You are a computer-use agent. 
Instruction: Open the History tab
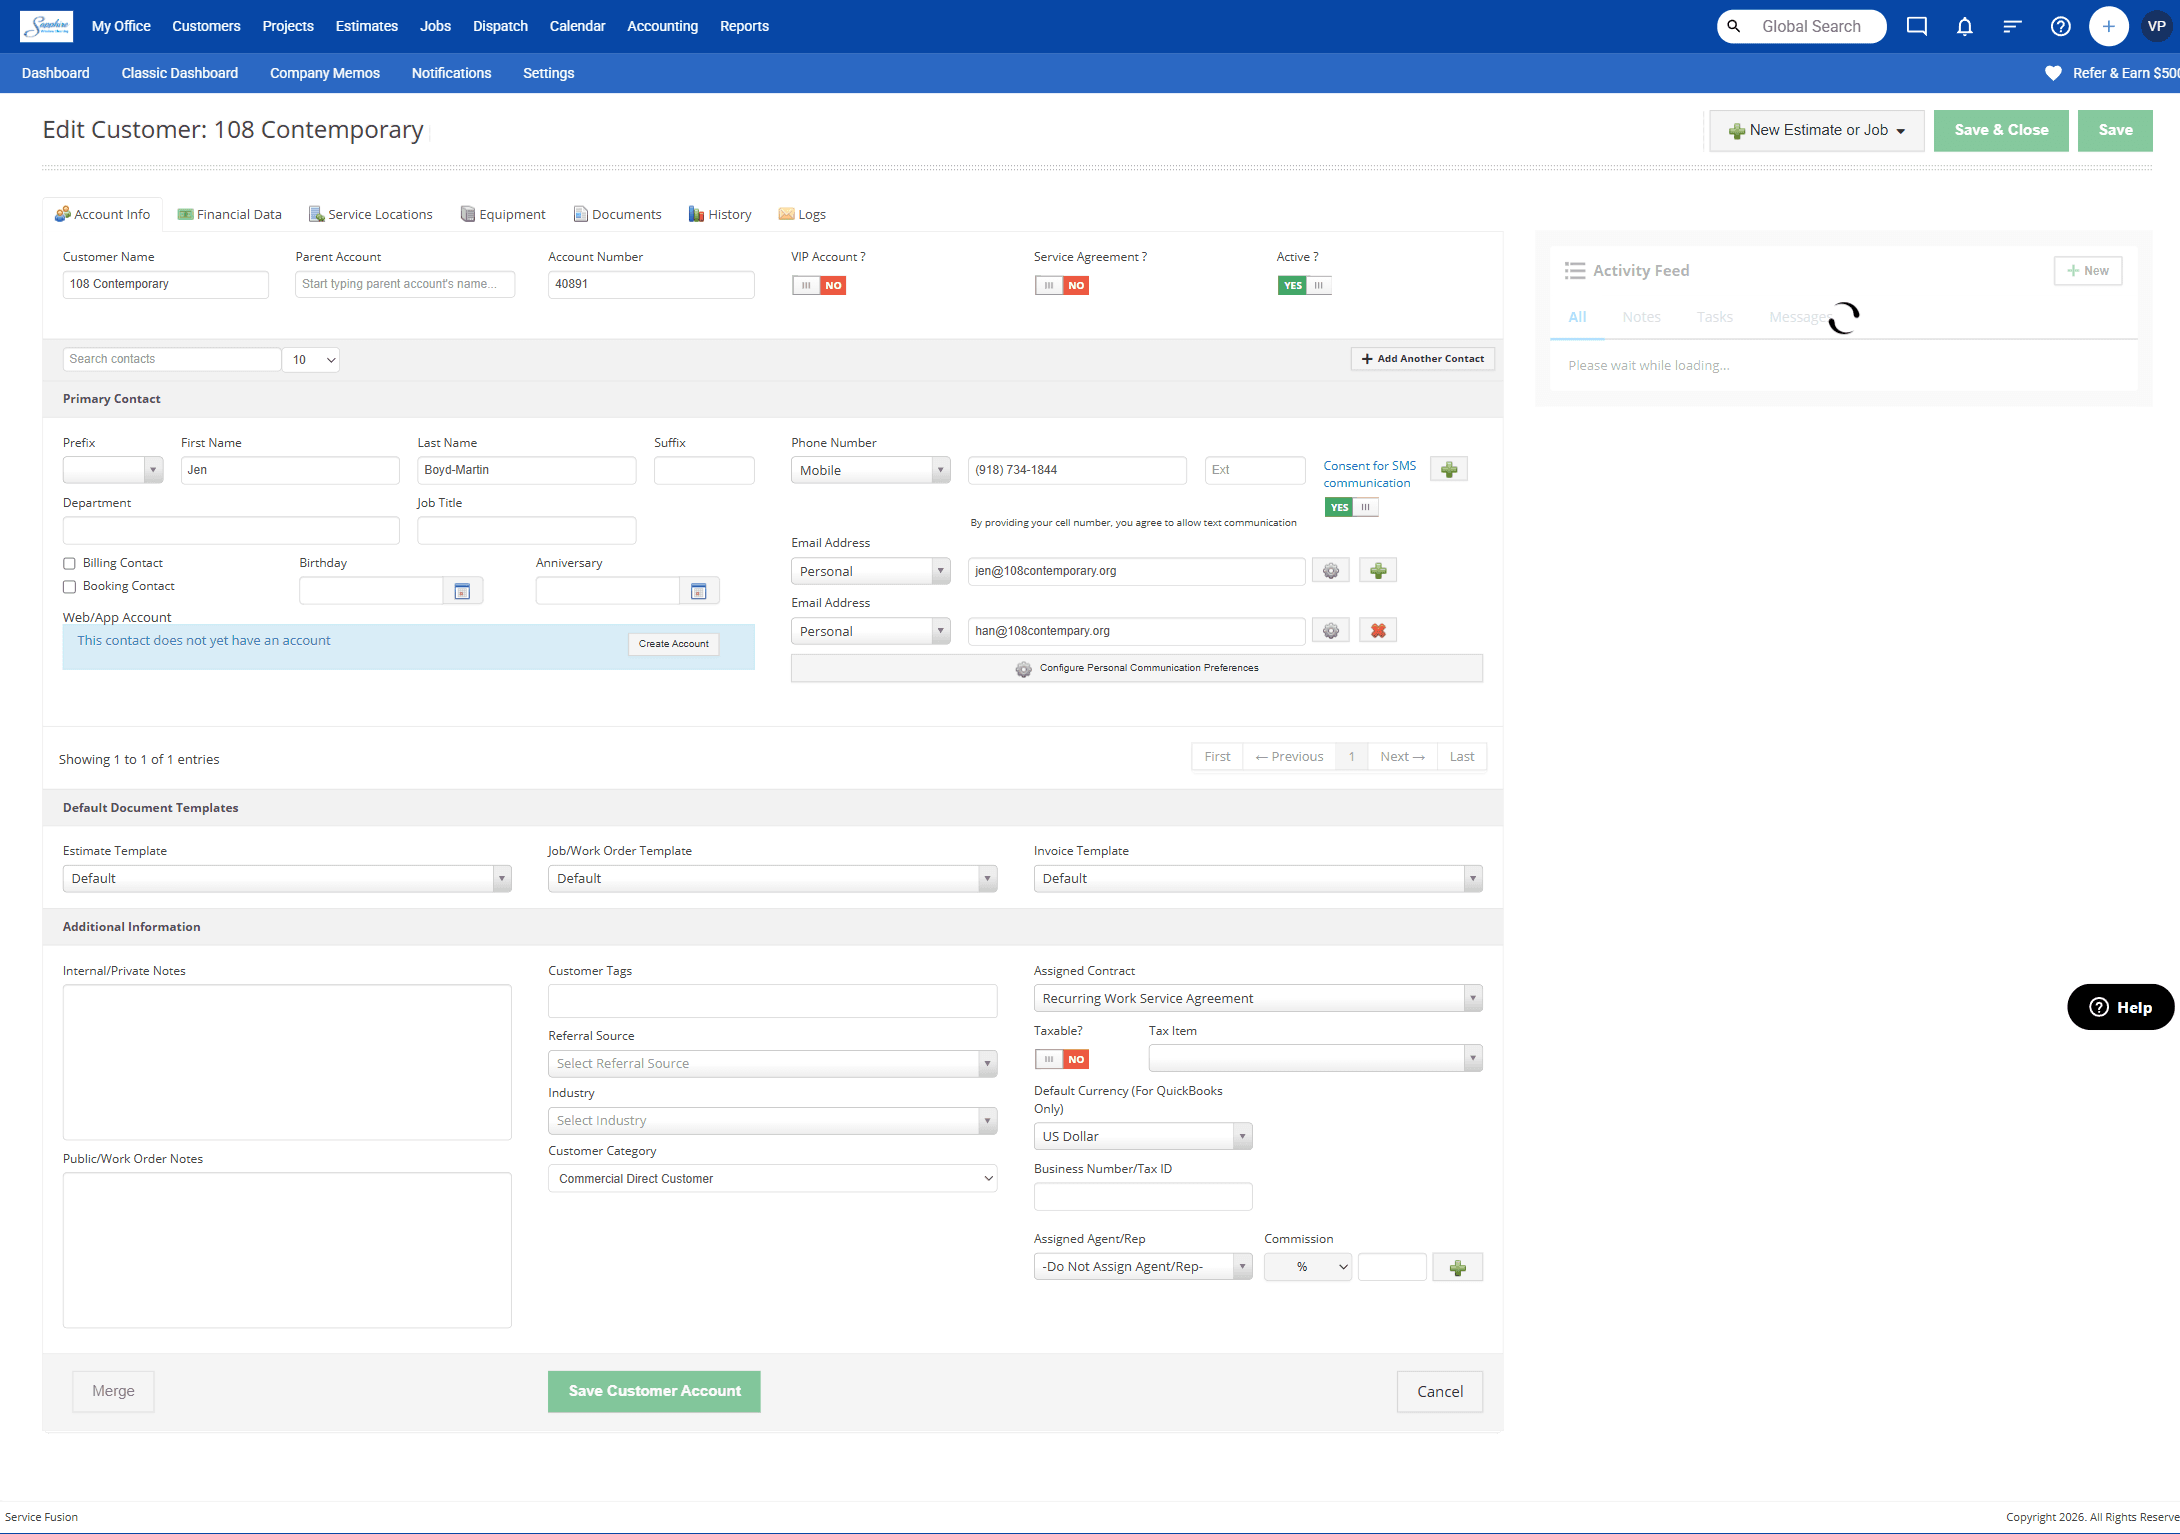720,215
